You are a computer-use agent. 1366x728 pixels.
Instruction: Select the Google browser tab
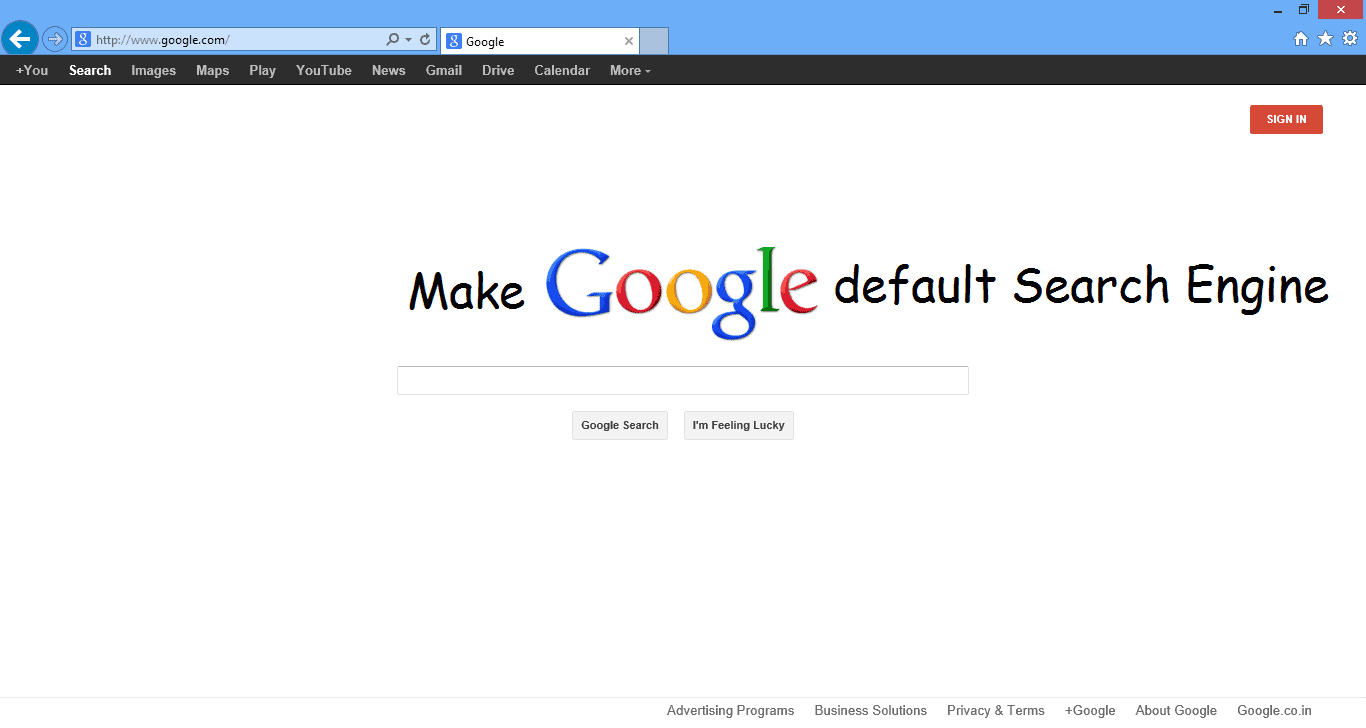(540, 41)
